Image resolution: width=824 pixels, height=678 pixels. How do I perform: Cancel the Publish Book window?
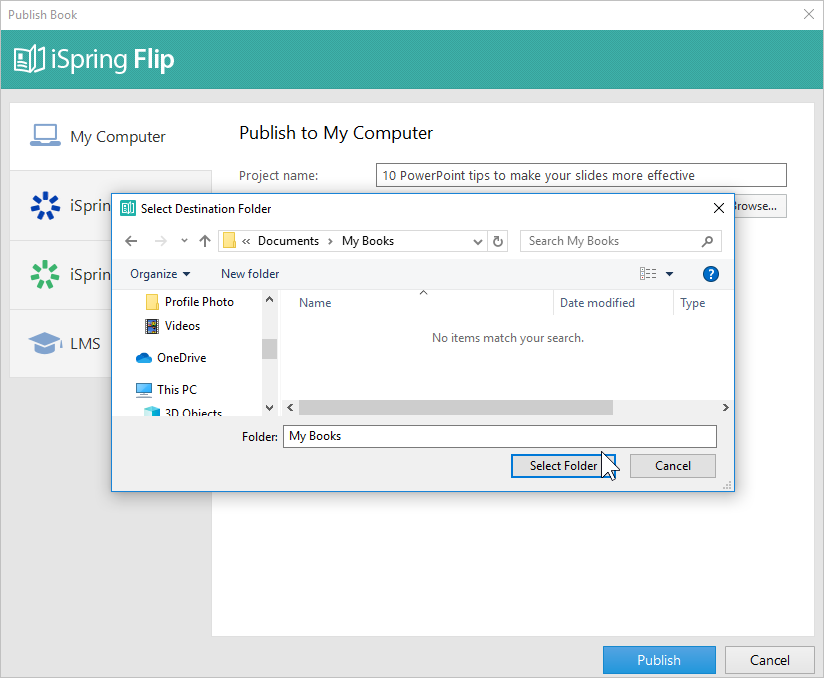tap(769, 660)
